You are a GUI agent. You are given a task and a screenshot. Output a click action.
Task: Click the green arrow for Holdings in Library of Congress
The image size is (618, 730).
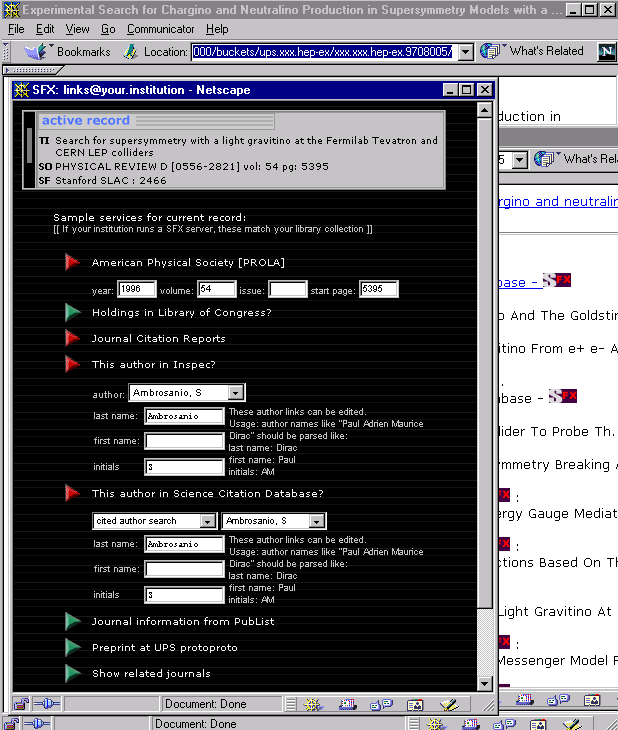tap(72, 312)
